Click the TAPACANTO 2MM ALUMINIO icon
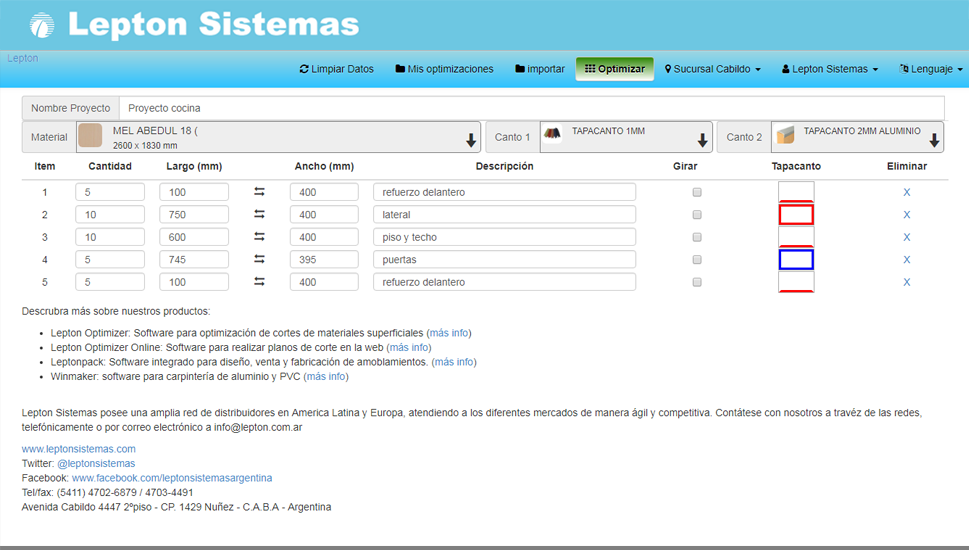This screenshot has width=969, height=550. click(785, 135)
